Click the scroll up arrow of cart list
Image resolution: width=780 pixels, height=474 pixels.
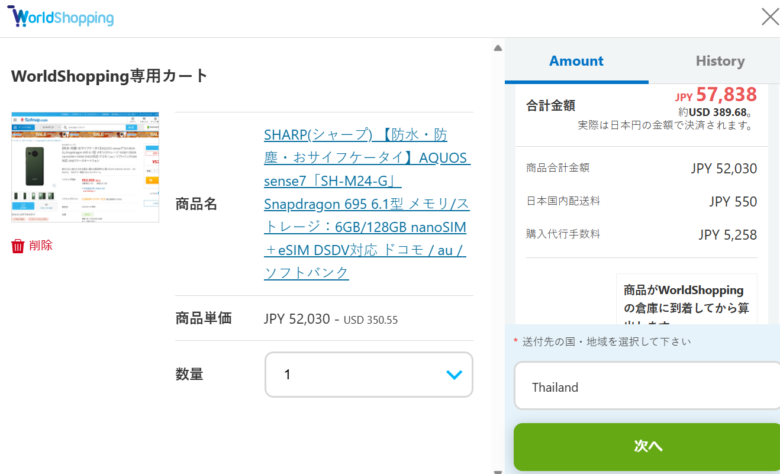497,48
